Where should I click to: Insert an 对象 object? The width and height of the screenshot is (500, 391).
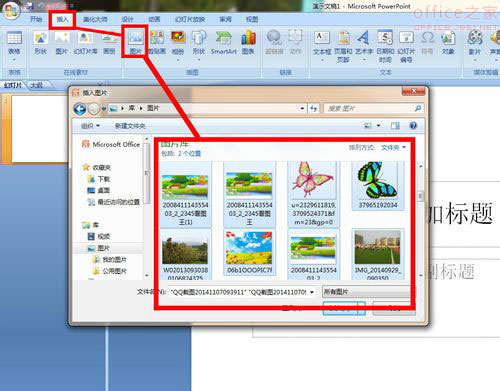448,43
